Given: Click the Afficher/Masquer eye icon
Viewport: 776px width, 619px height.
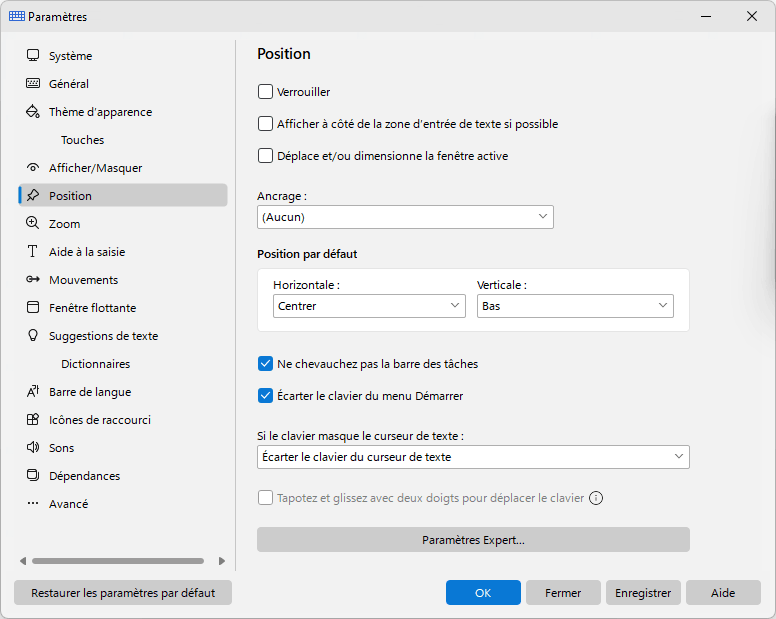Looking at the screenshot, I should 33,168.
